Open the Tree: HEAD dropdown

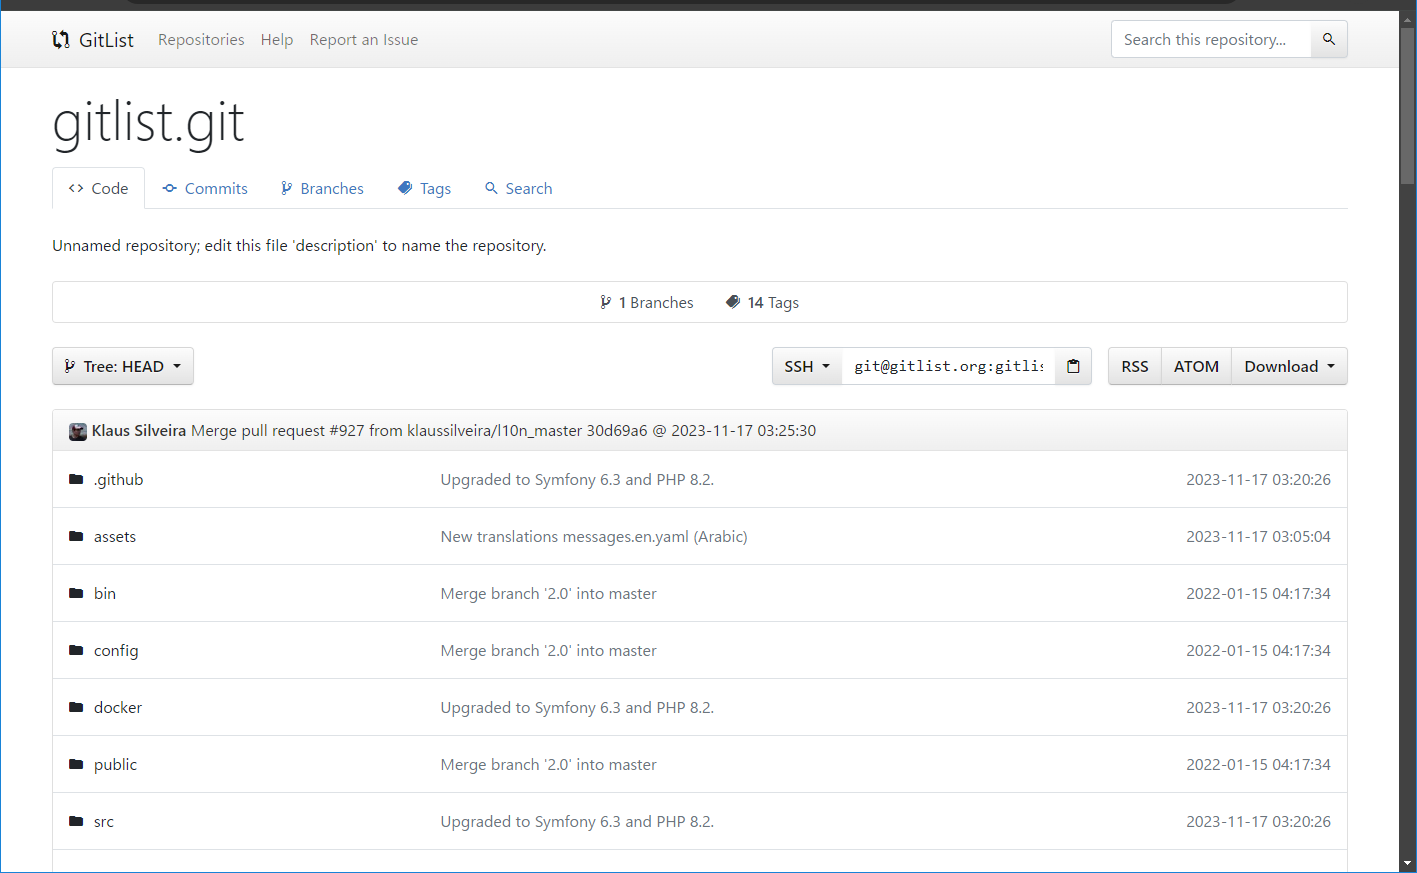123,366
